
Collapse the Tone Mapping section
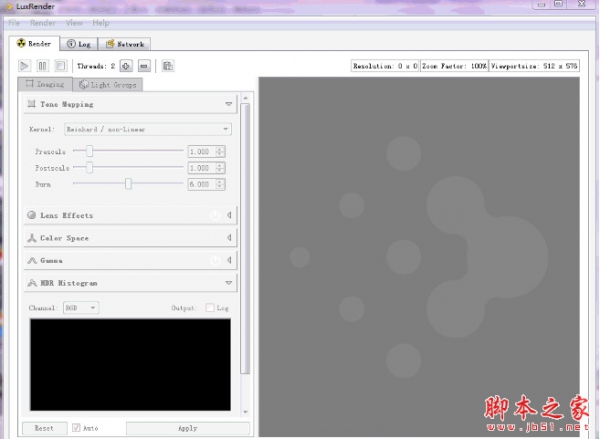click(228, 104)
